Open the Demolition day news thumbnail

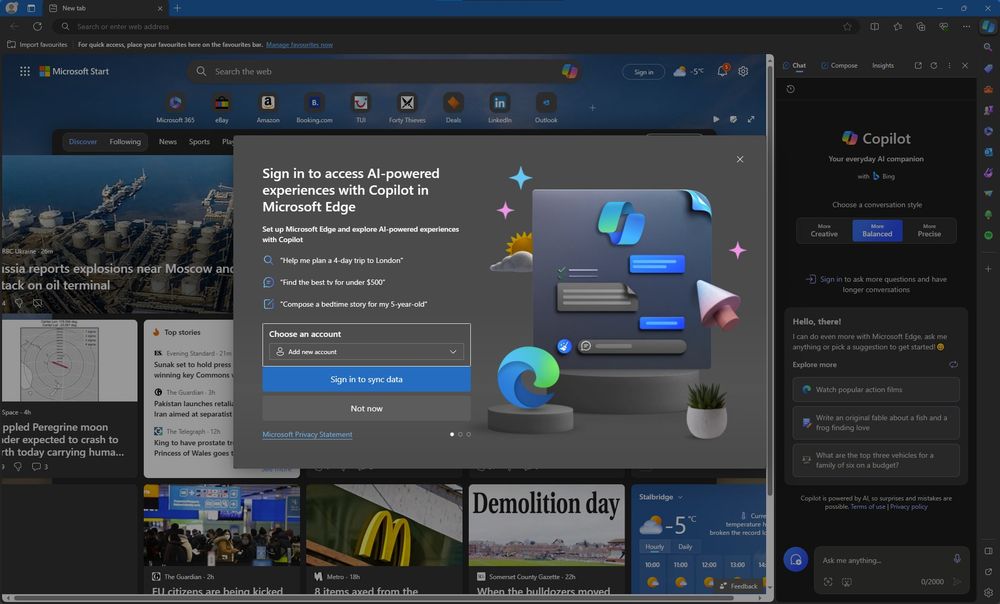[547, 525]
